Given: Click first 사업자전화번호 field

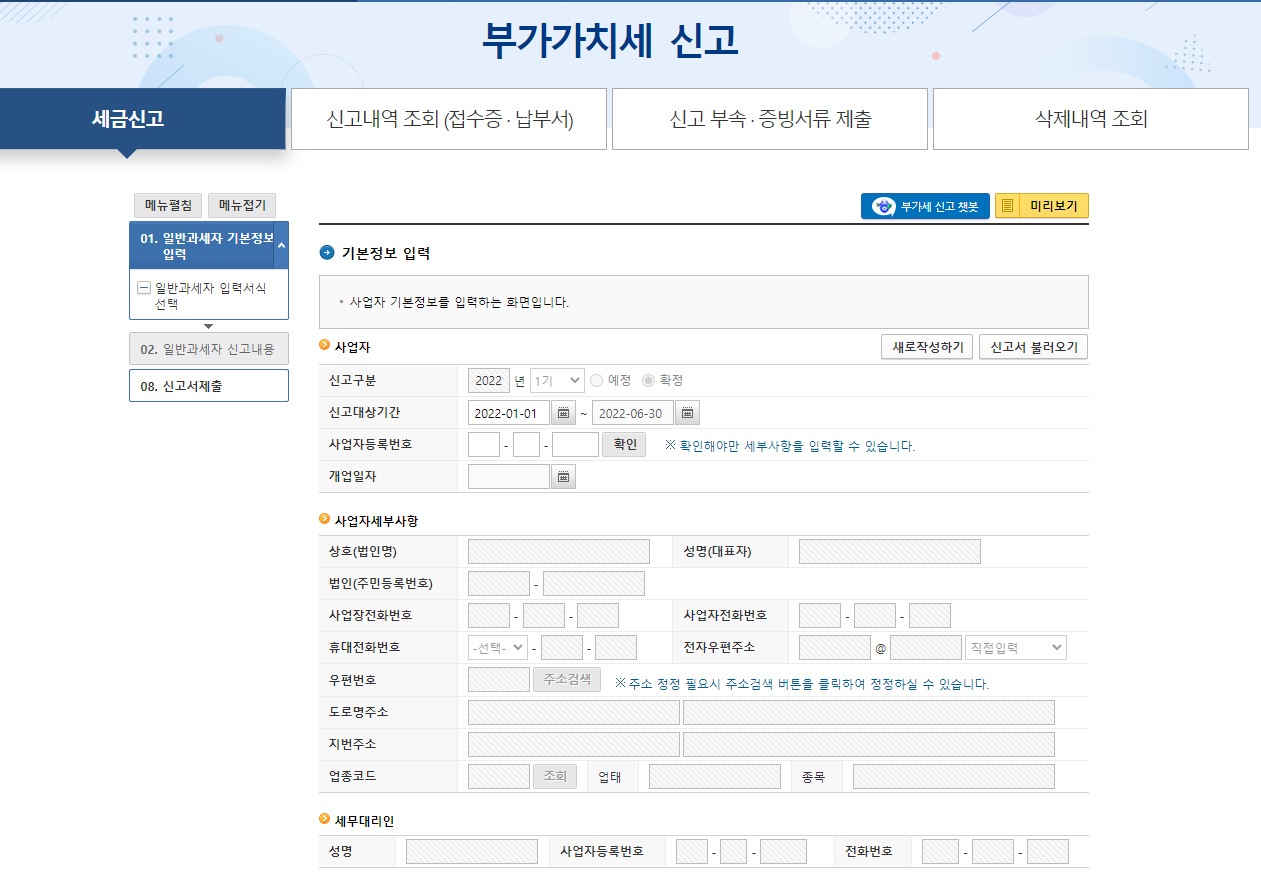Looking at the screenshot, I should pyautogui.click(x=820, y=616).
